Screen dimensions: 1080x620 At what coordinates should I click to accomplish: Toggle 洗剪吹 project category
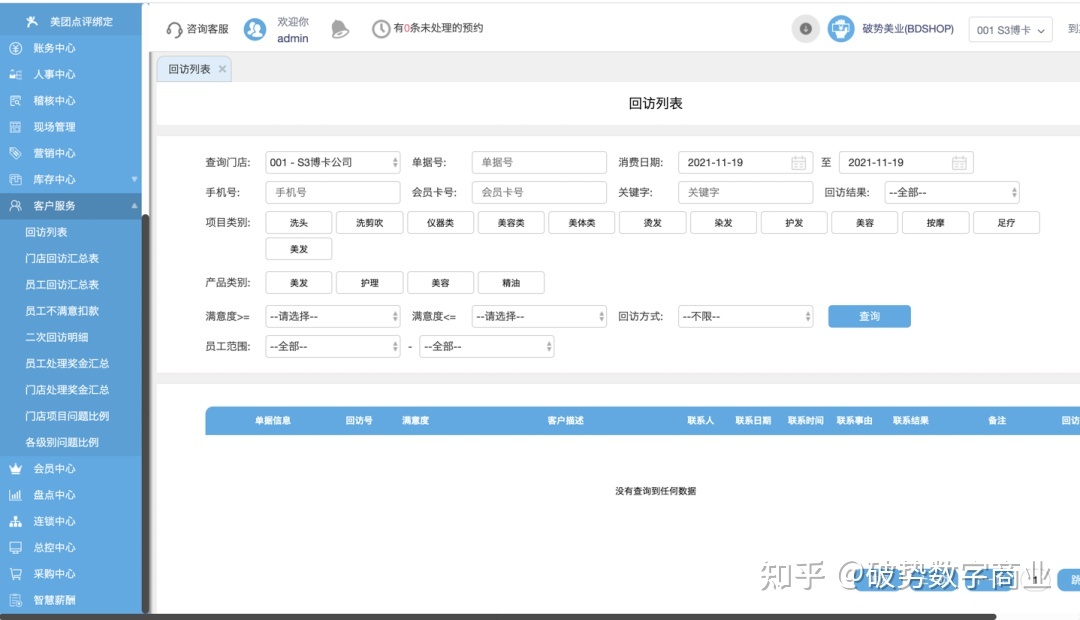coord(370,223)
